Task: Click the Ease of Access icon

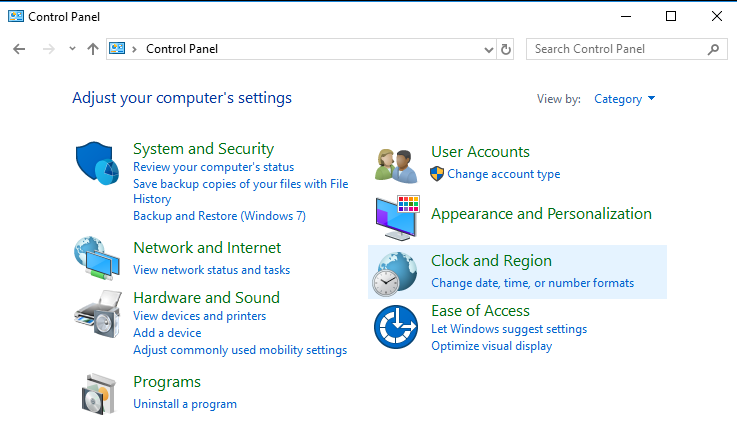Action: click(396, 327)
